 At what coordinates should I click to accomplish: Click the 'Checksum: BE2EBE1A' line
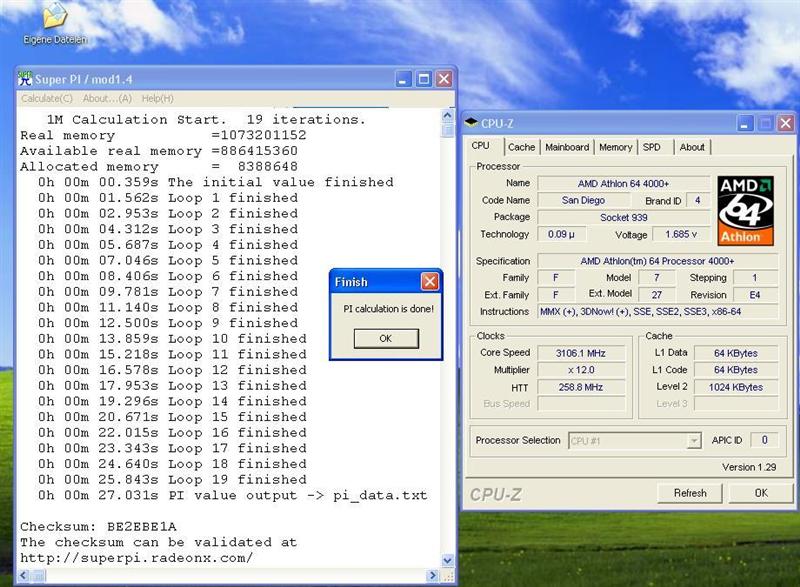tap(98, 526)
